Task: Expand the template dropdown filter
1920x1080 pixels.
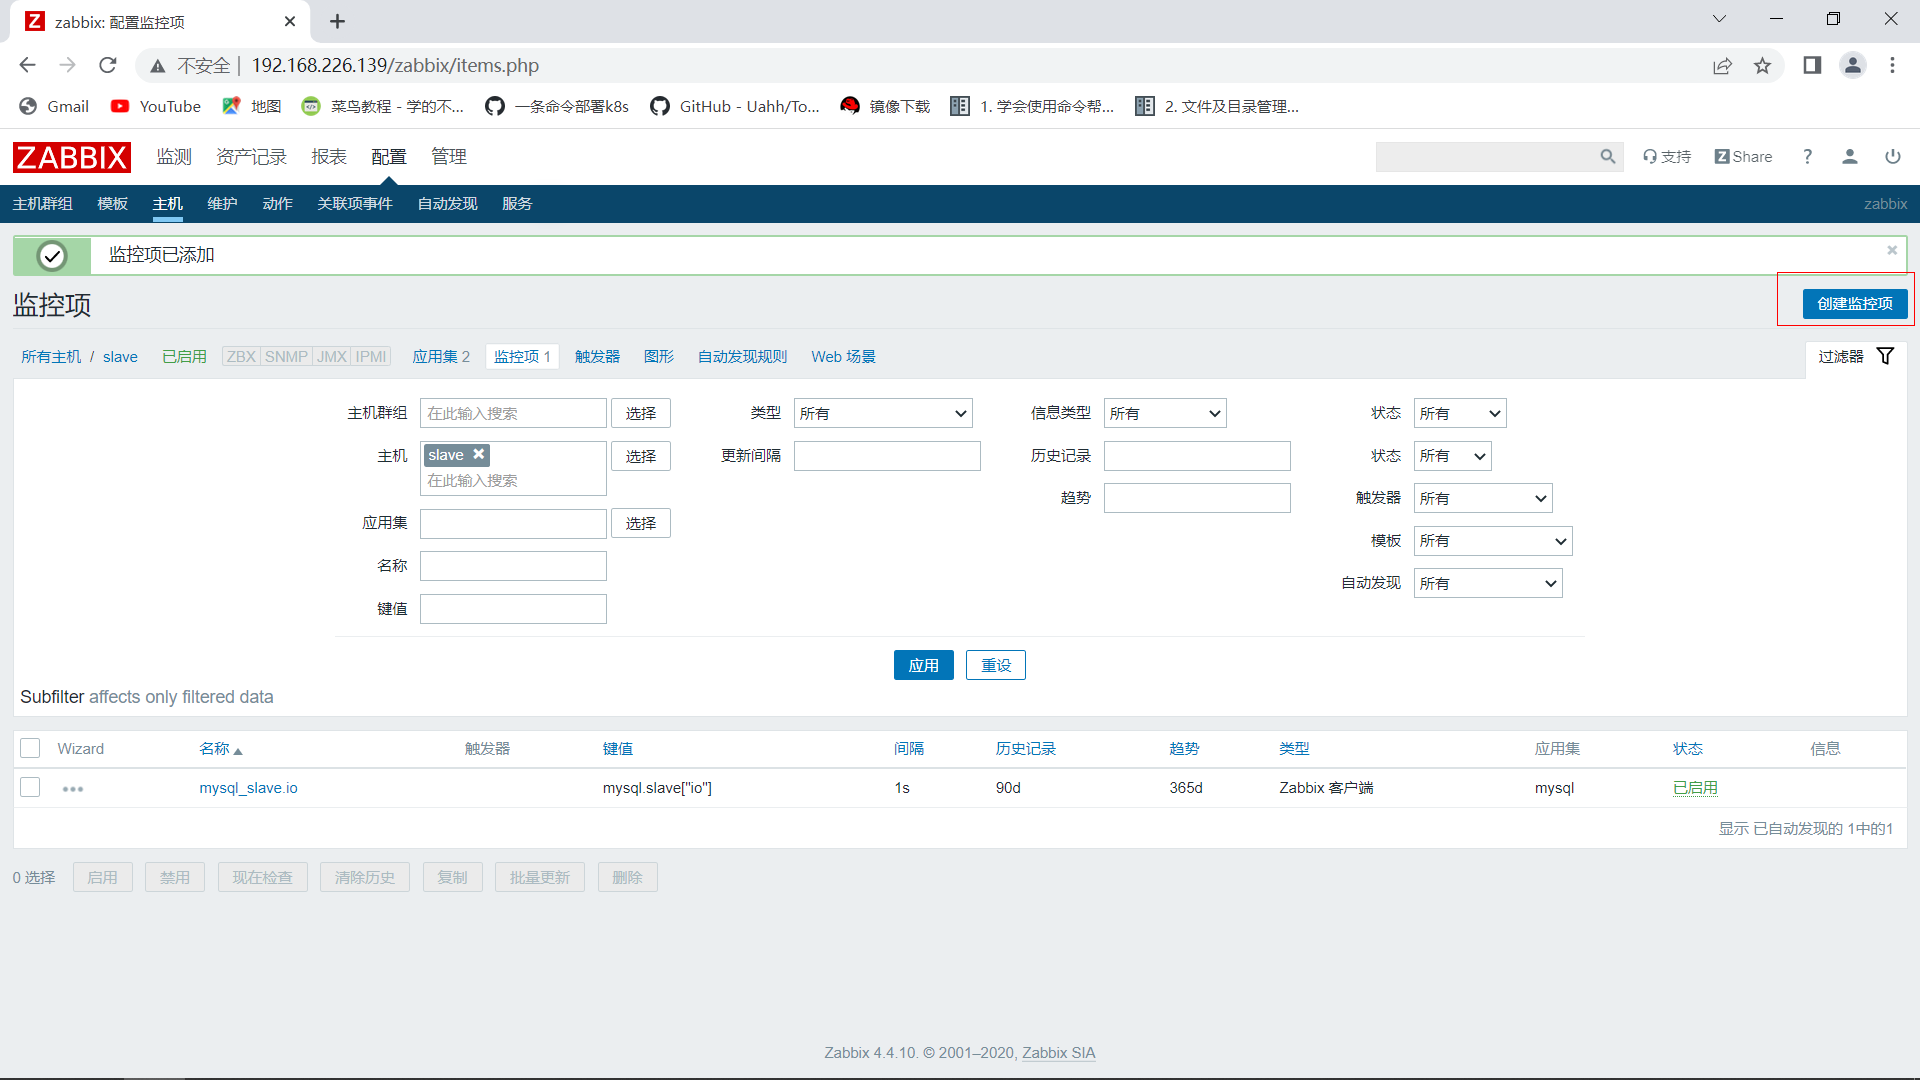Action: [x=1492, y=541]
